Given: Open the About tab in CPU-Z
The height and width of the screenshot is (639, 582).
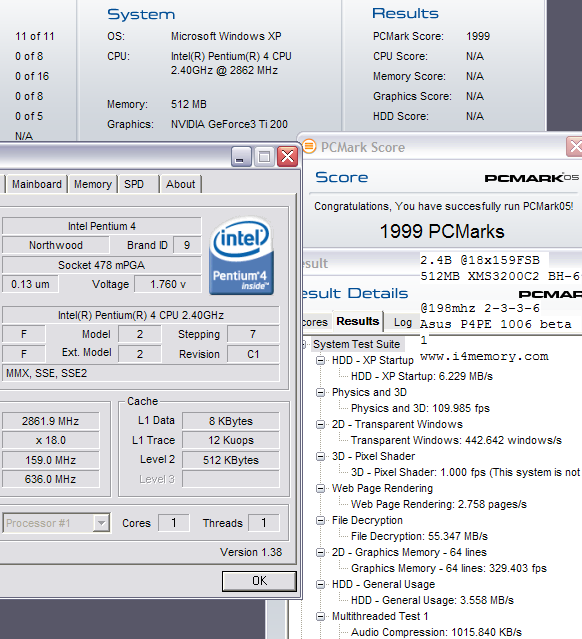Looking at the screenshot, I should 181,184.
